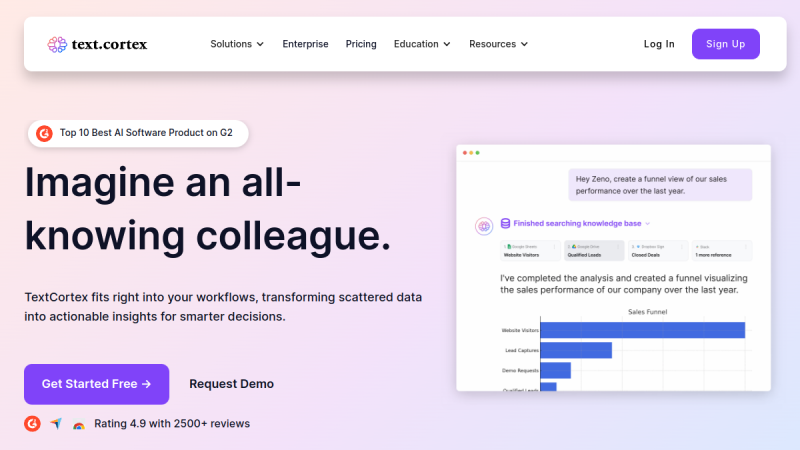800x450 pixels.
Task: Select the Closed Deals reference card
Action: pos(658,251)
